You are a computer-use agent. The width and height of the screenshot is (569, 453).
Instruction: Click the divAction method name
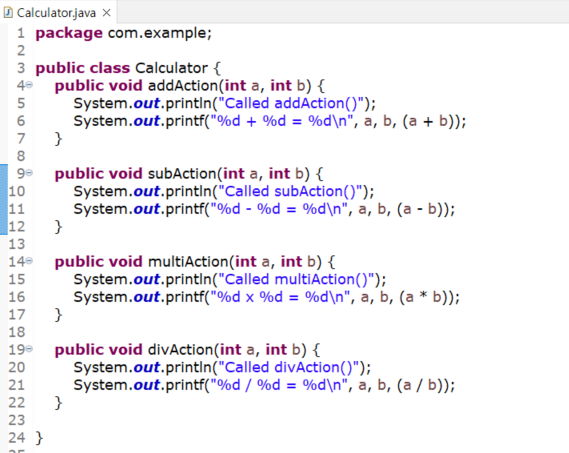pyautogui.click(x=181, y=350)
